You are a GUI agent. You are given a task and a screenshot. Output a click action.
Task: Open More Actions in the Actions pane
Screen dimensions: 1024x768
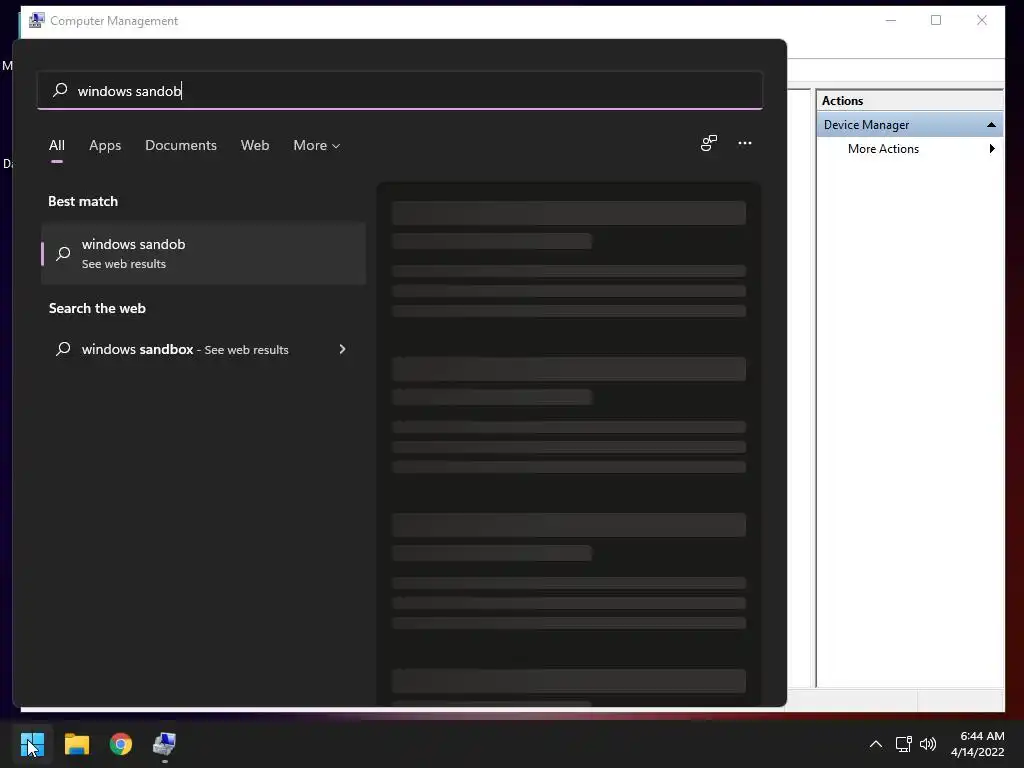click(883, 149)
